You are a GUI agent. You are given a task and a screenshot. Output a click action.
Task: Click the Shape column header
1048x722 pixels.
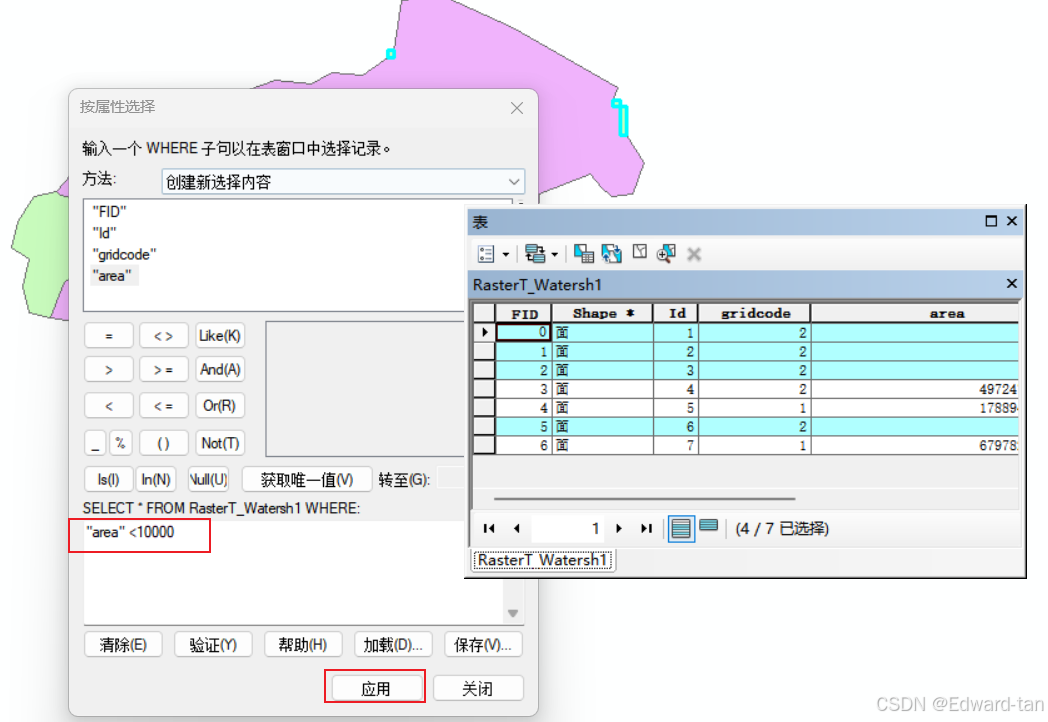(603, 314)
